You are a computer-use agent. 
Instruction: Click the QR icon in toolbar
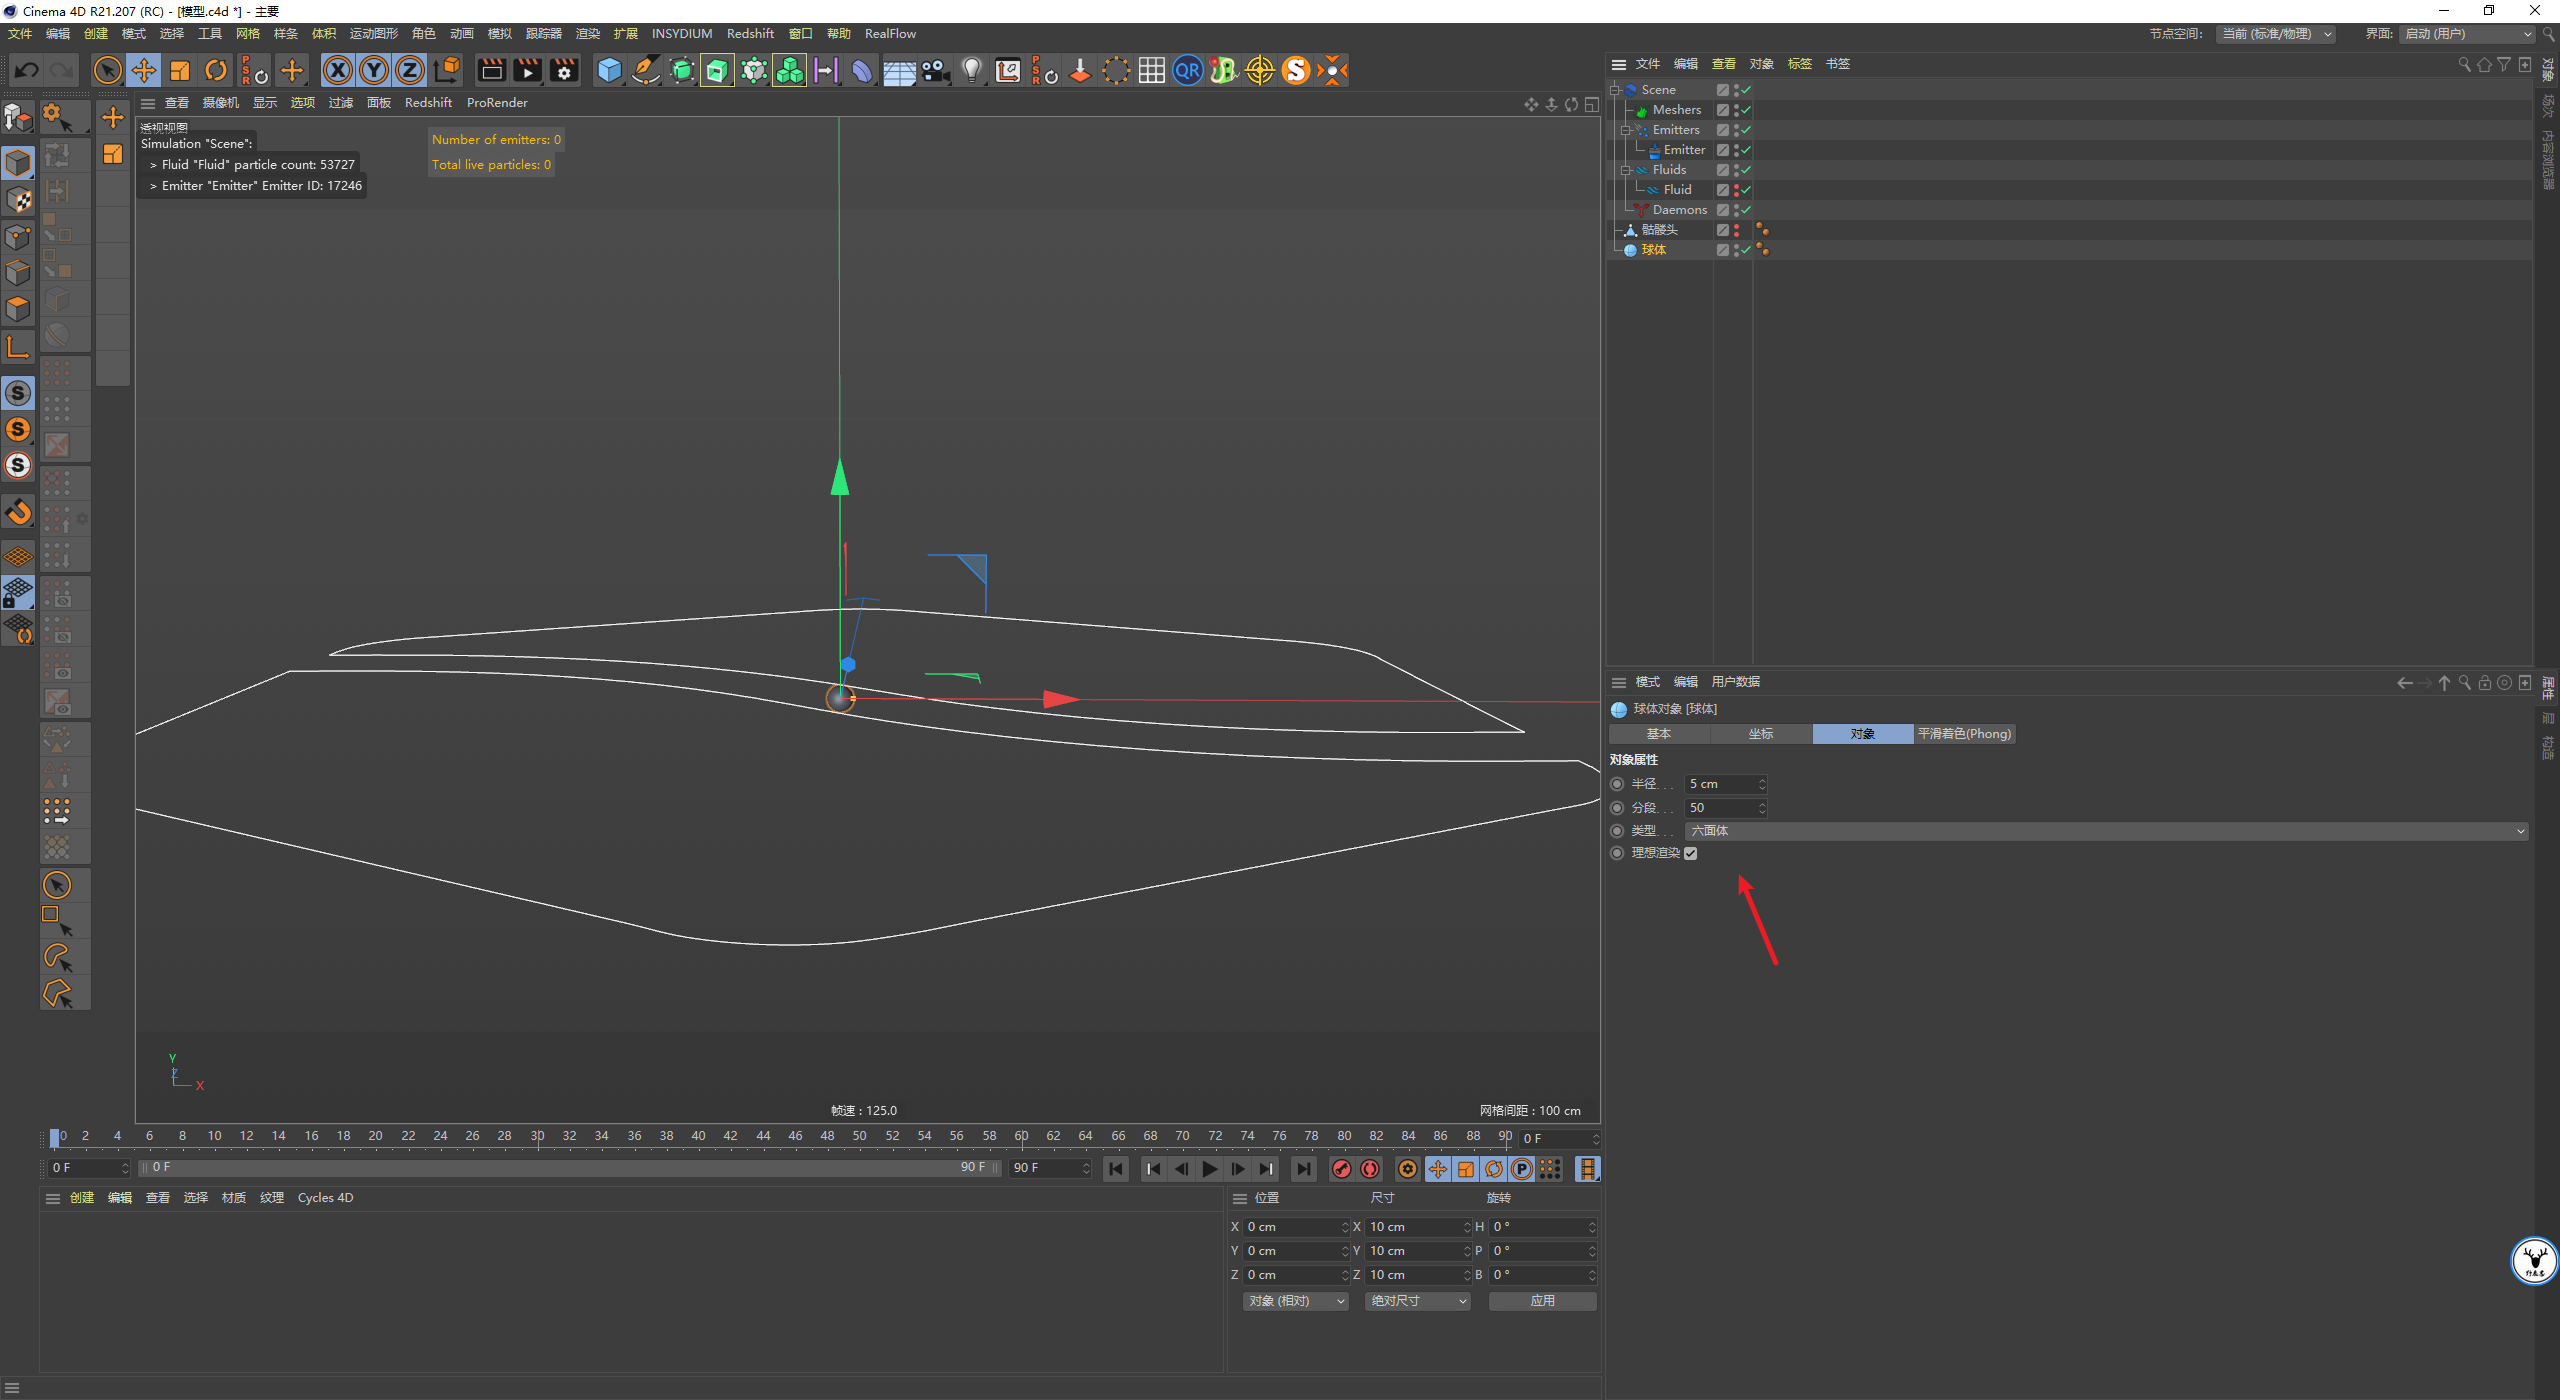[1187, 70]
